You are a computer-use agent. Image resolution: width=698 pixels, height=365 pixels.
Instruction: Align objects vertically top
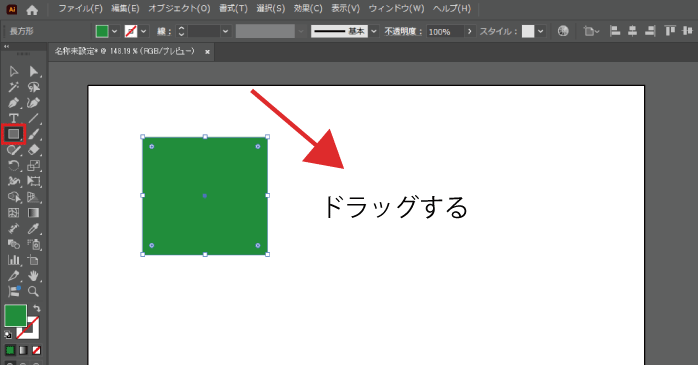tap(670, 31)
